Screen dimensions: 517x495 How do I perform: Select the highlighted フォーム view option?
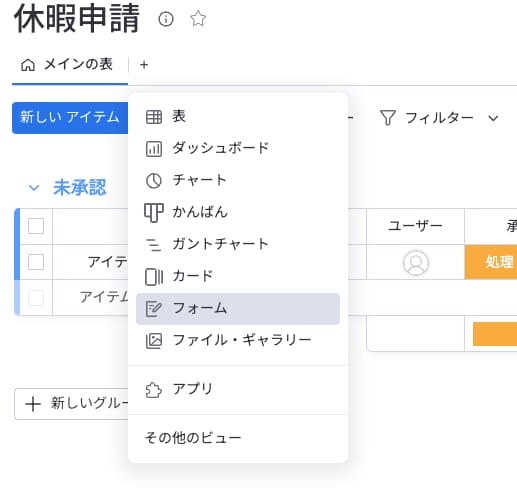[238, 309]
